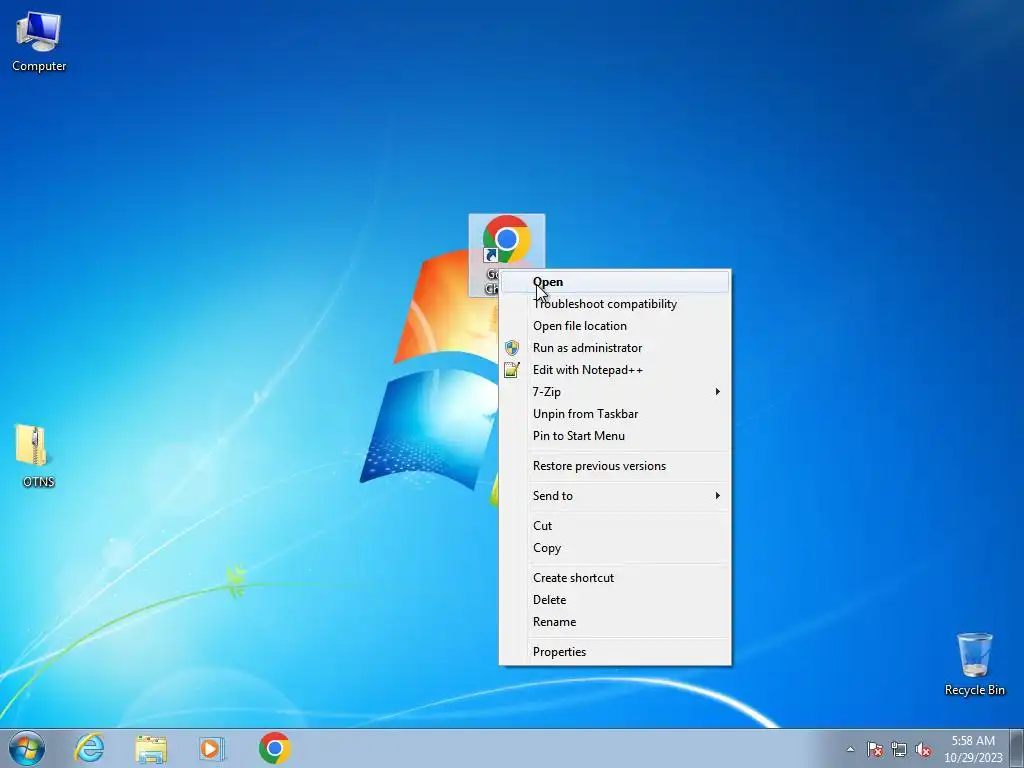Image resolution: width=1024 pixels, height=768 pixels.
Task: Open the clock showing 5:58 AM
Action: (973, 749)
